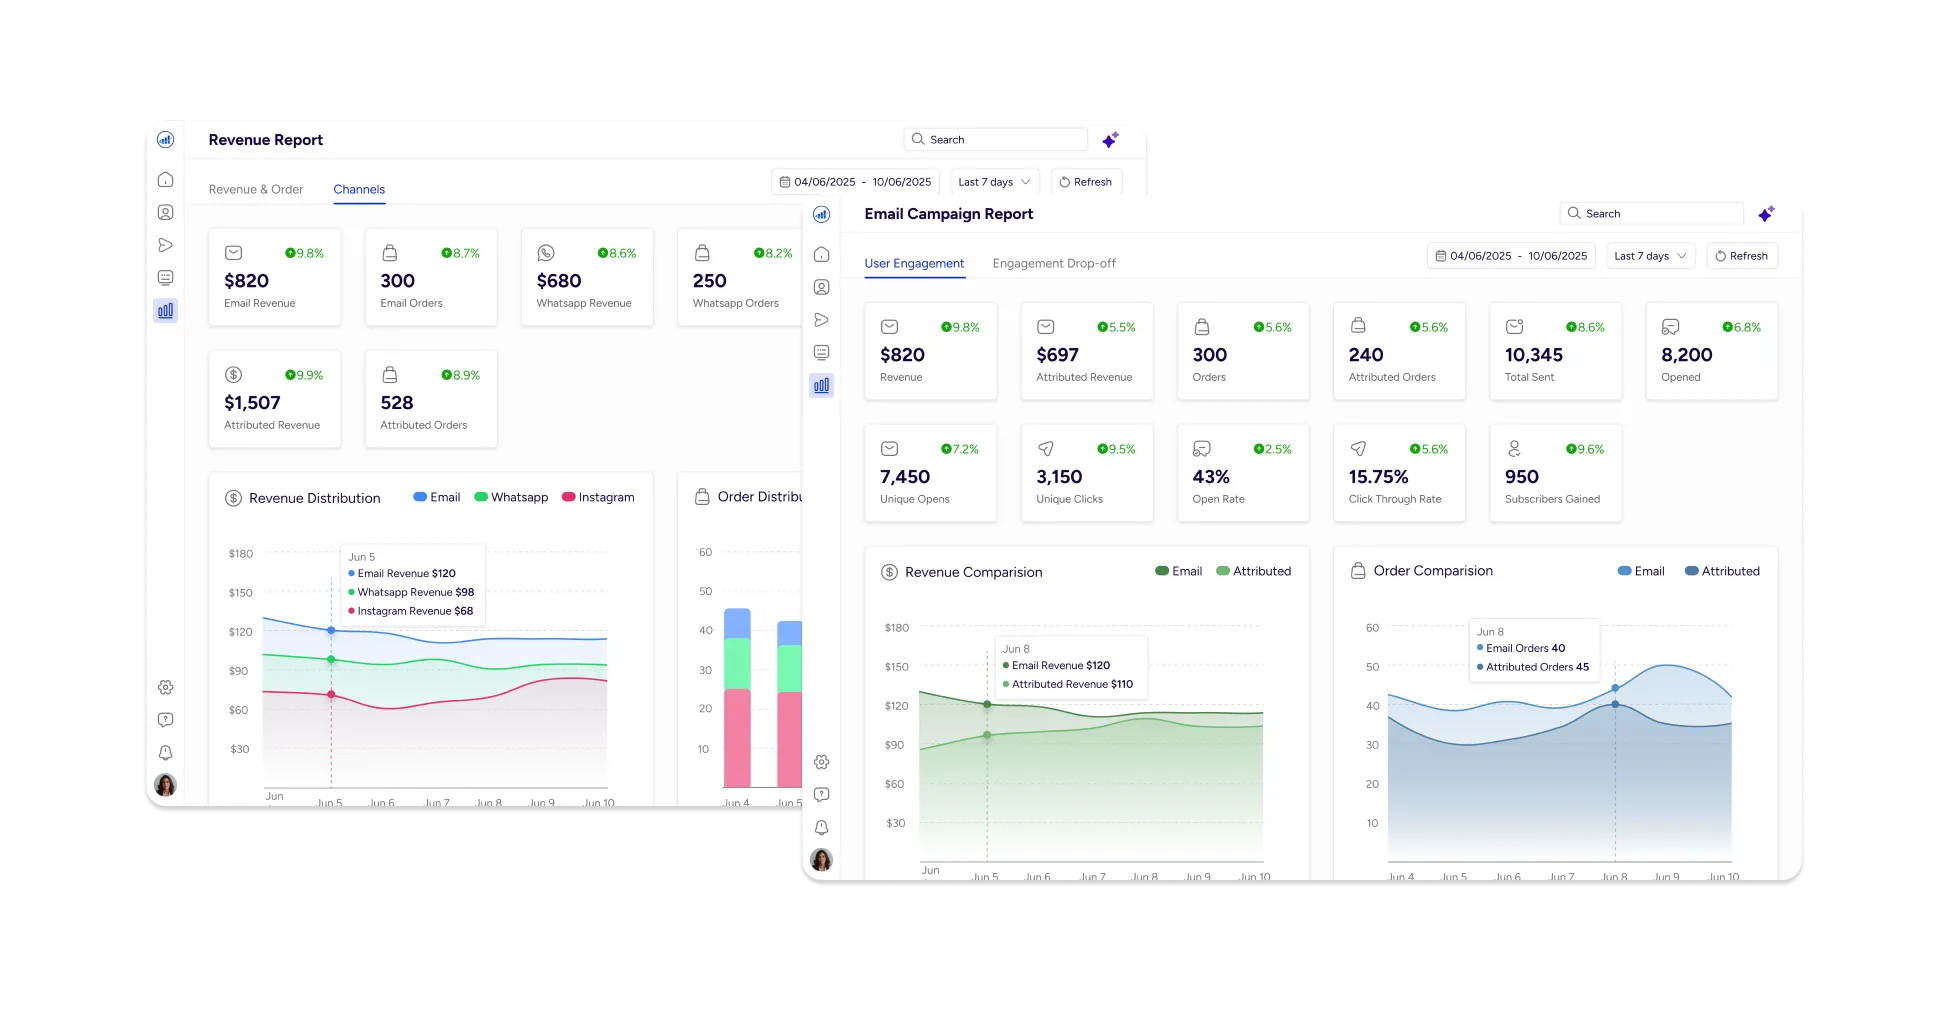Click user avatar in Revenue Report sidebar

(166, 785)
